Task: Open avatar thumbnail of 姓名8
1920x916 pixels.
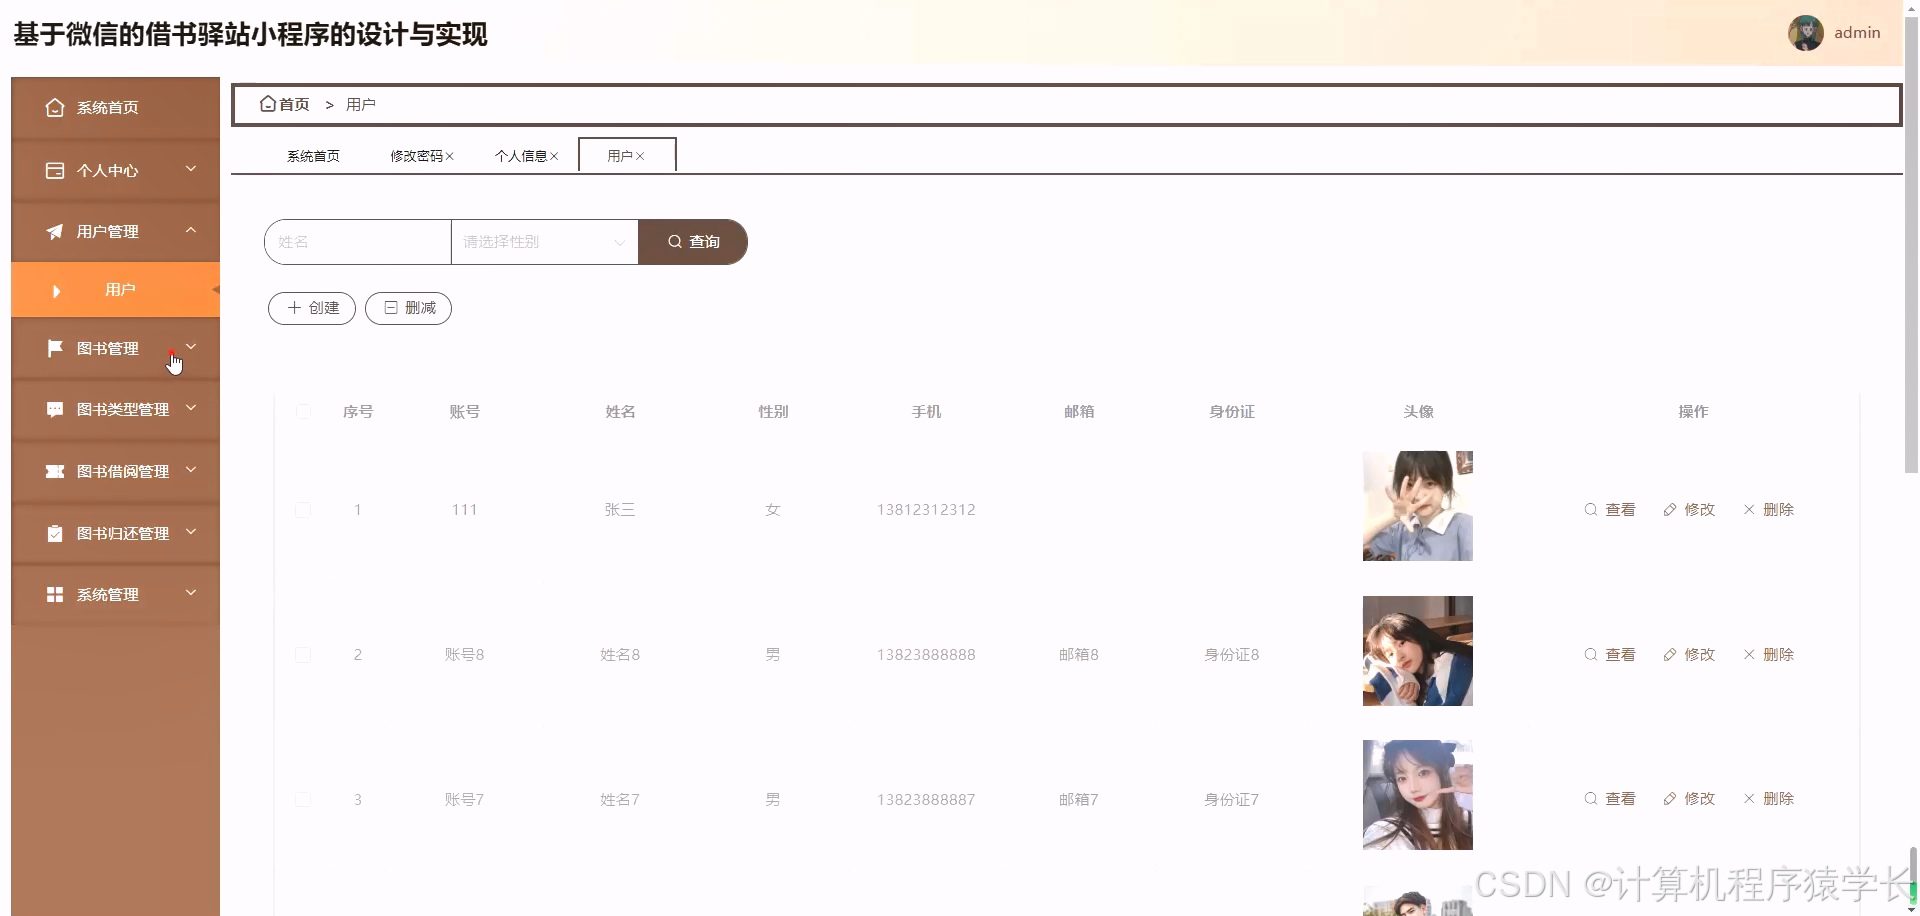Action: pos(1418,651)
